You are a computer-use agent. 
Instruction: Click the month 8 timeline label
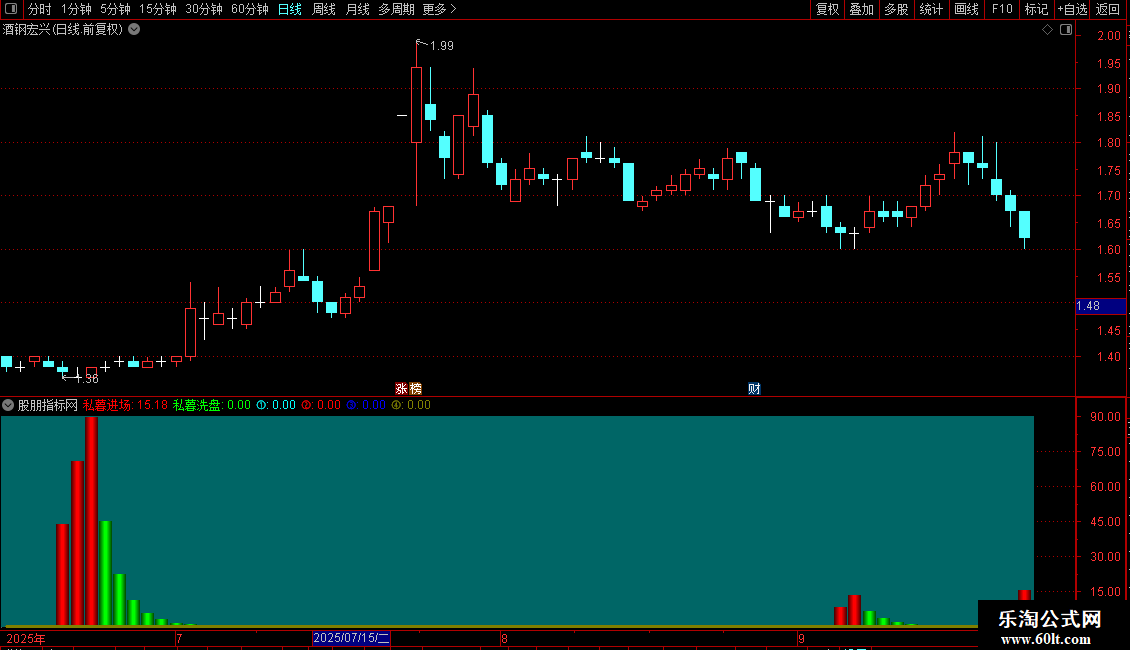[x=504, y=638]
